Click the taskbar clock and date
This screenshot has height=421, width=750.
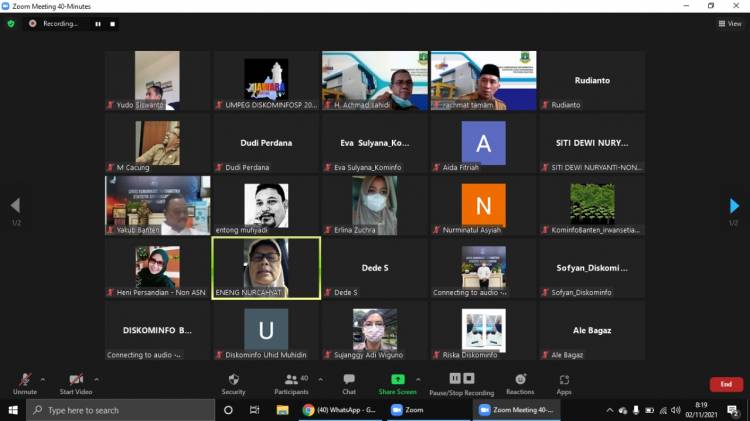701,410
